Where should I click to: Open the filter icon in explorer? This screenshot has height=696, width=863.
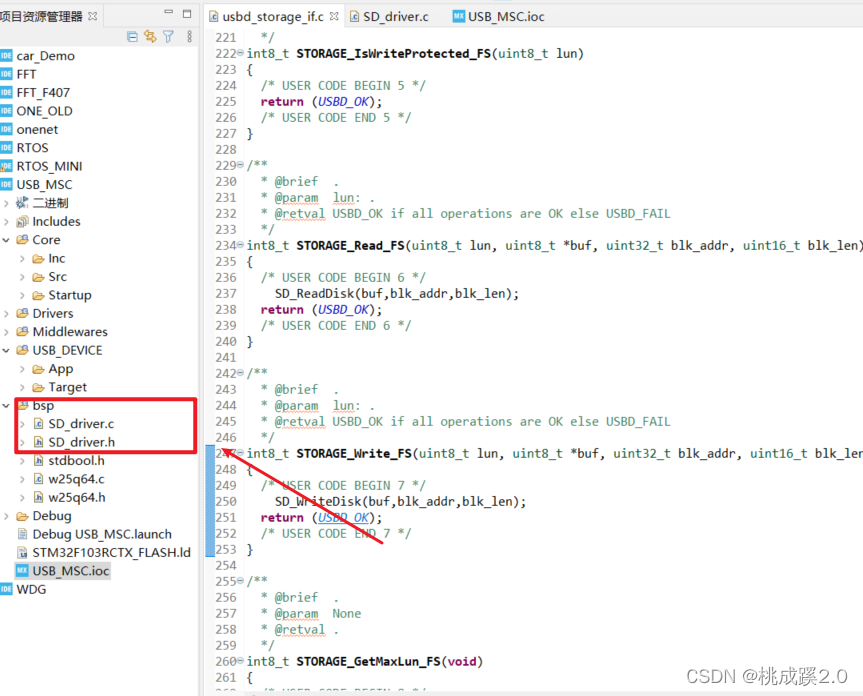coord(168,37)
